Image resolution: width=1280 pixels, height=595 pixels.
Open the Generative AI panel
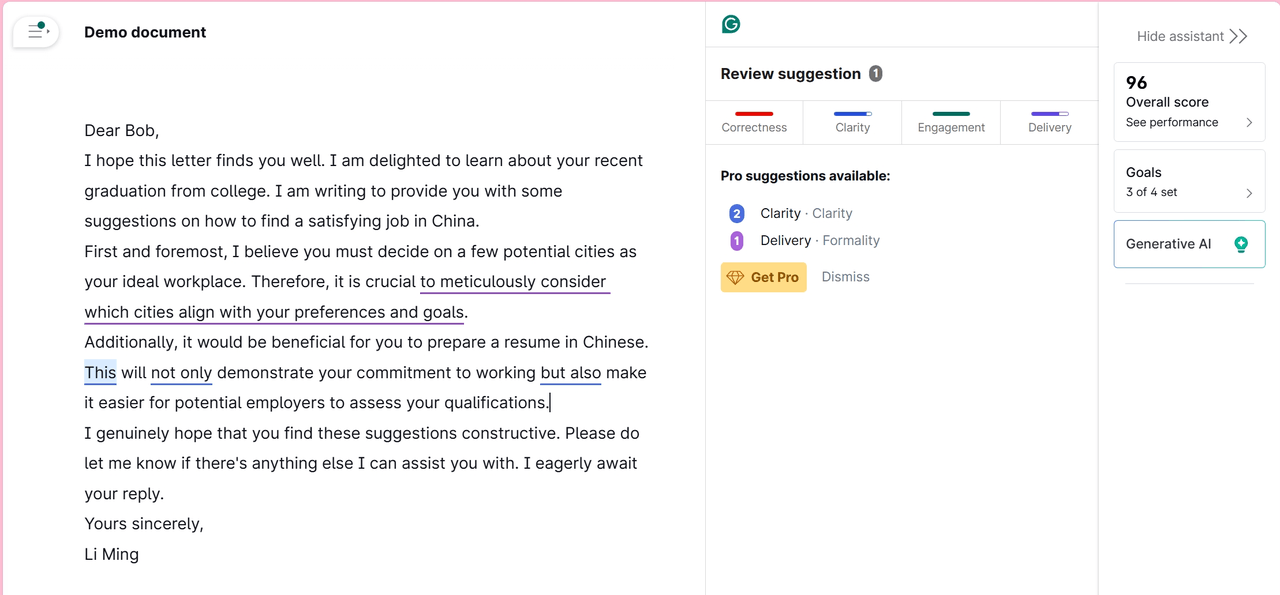coord(1168,244)
